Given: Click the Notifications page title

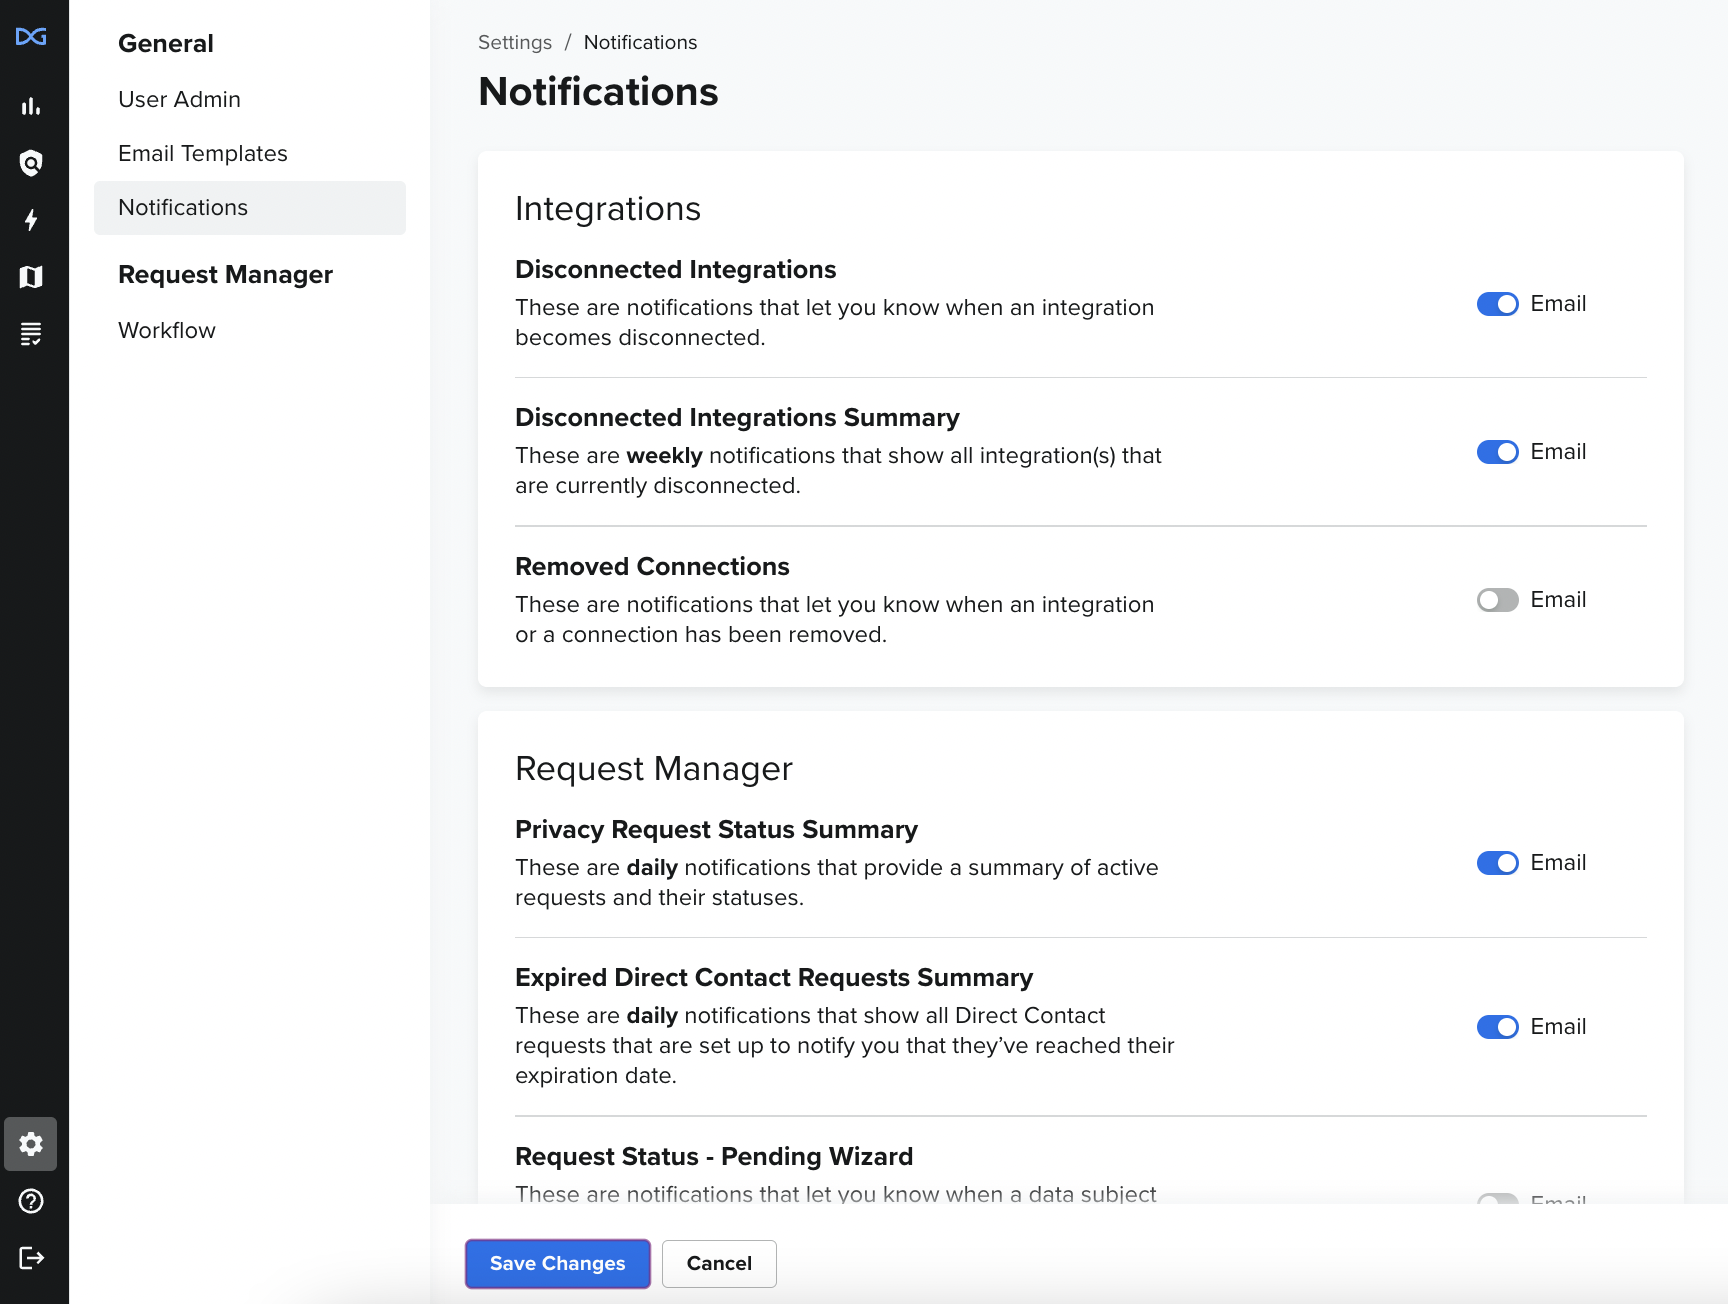Looking at the screenshot, I should point(598,92).
